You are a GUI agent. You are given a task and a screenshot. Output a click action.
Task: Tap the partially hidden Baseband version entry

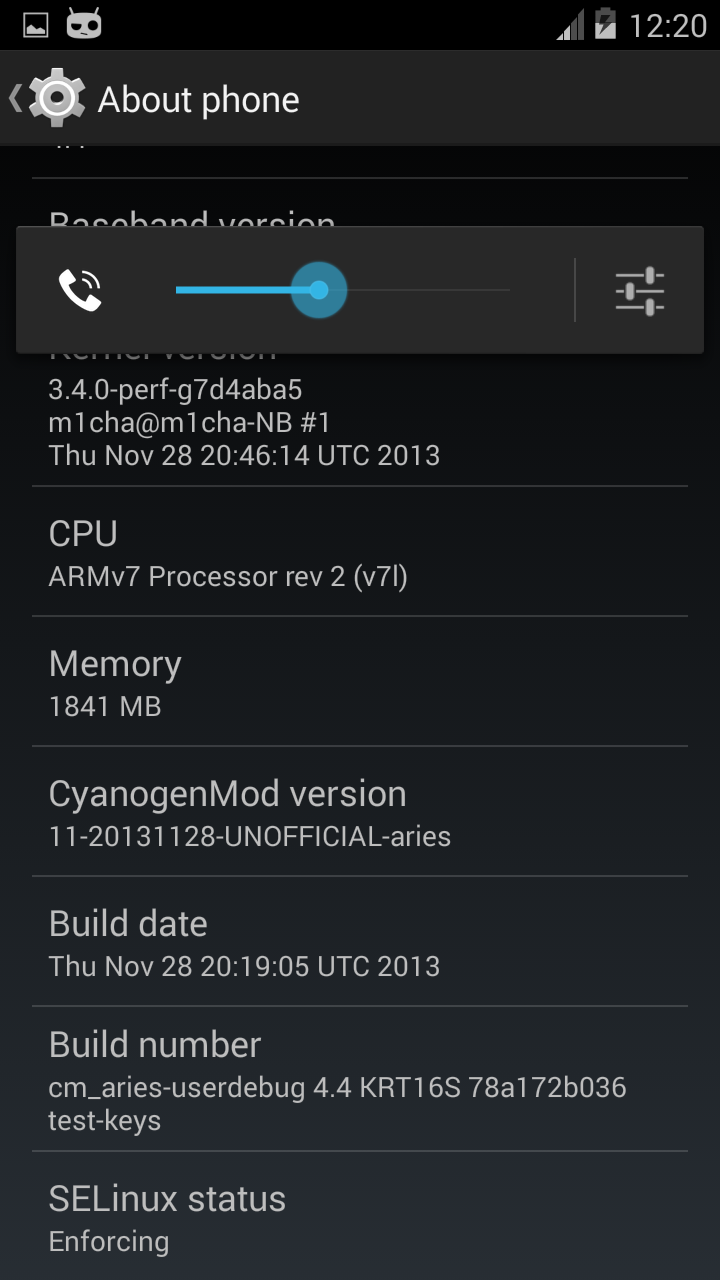(x=360, y=203)
